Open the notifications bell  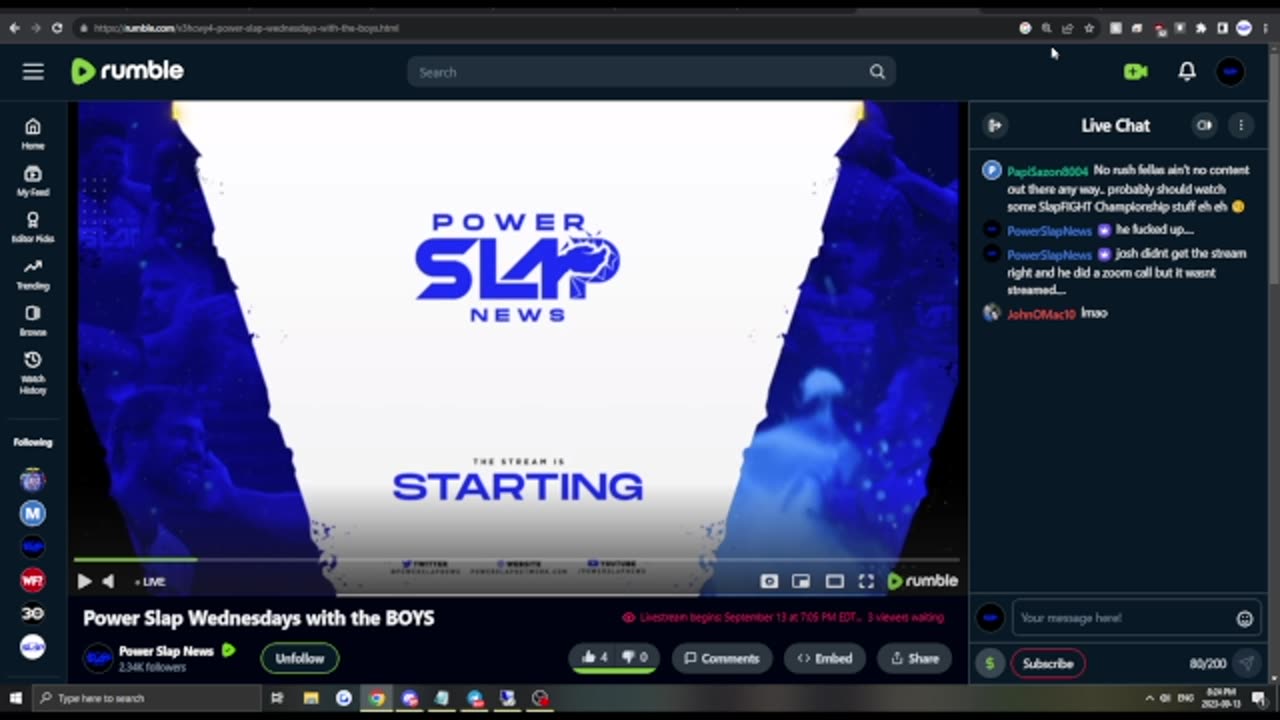(x=1187, y=72)
